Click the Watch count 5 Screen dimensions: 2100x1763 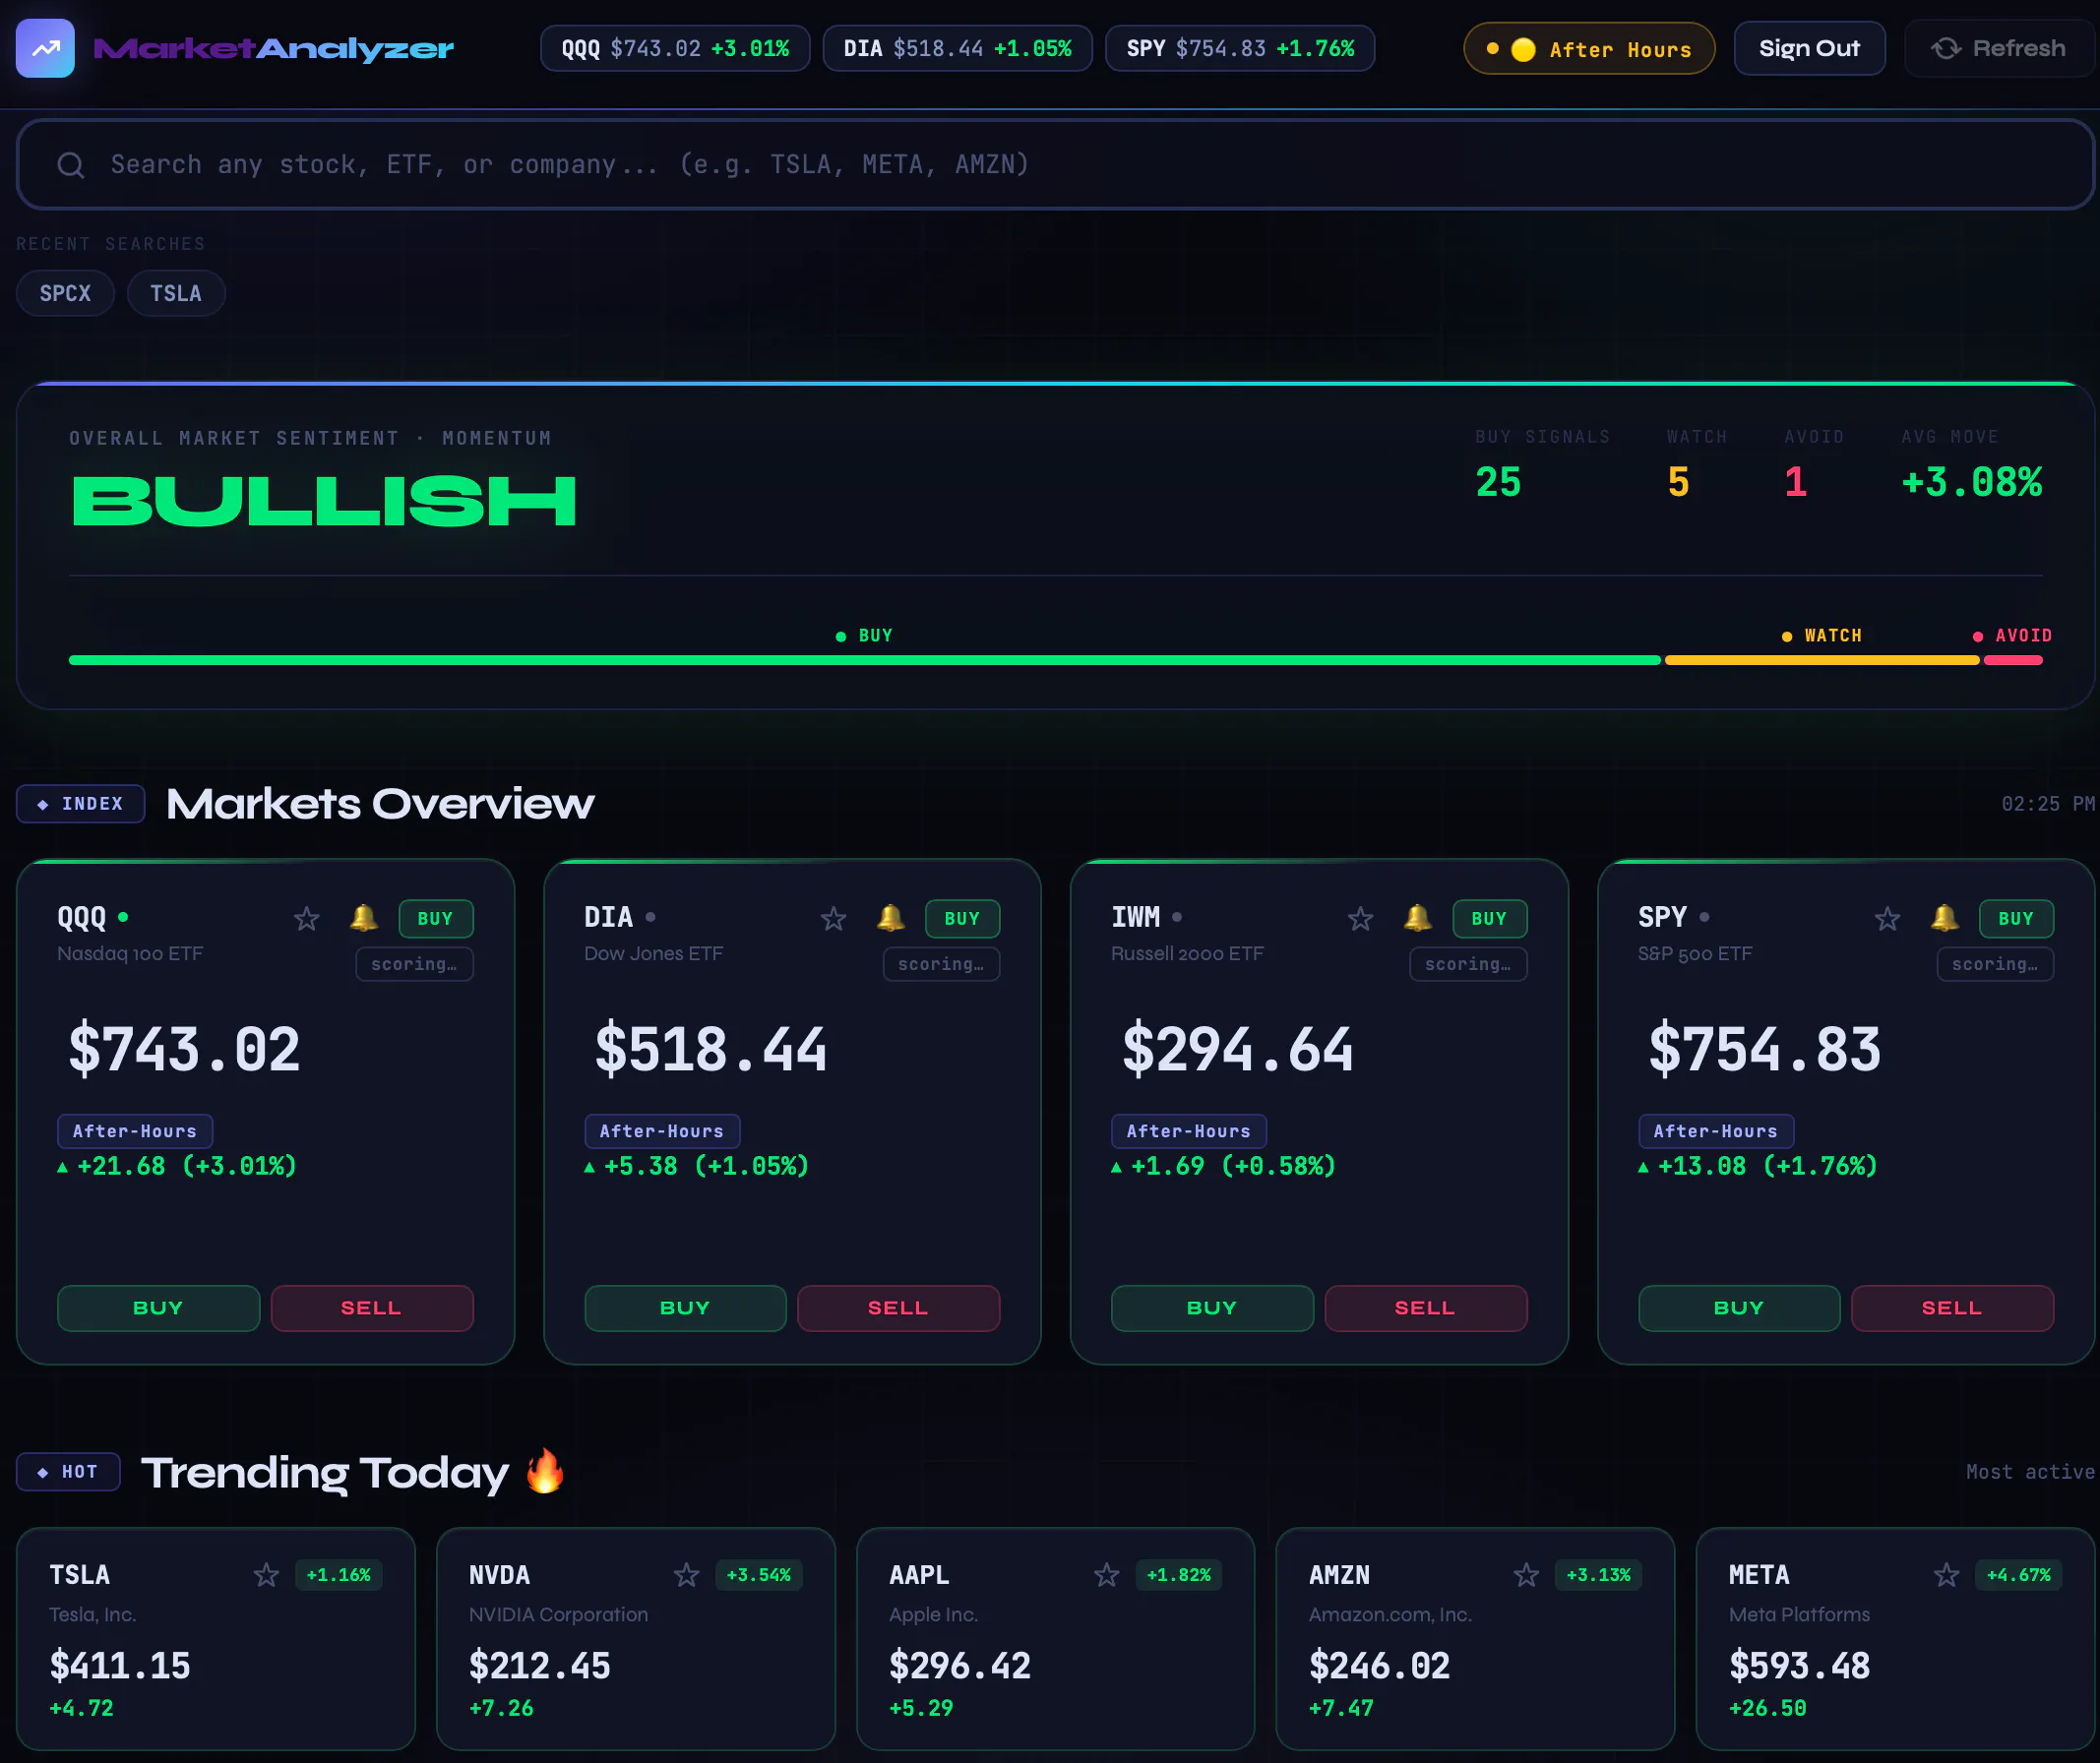(1678, 483)
